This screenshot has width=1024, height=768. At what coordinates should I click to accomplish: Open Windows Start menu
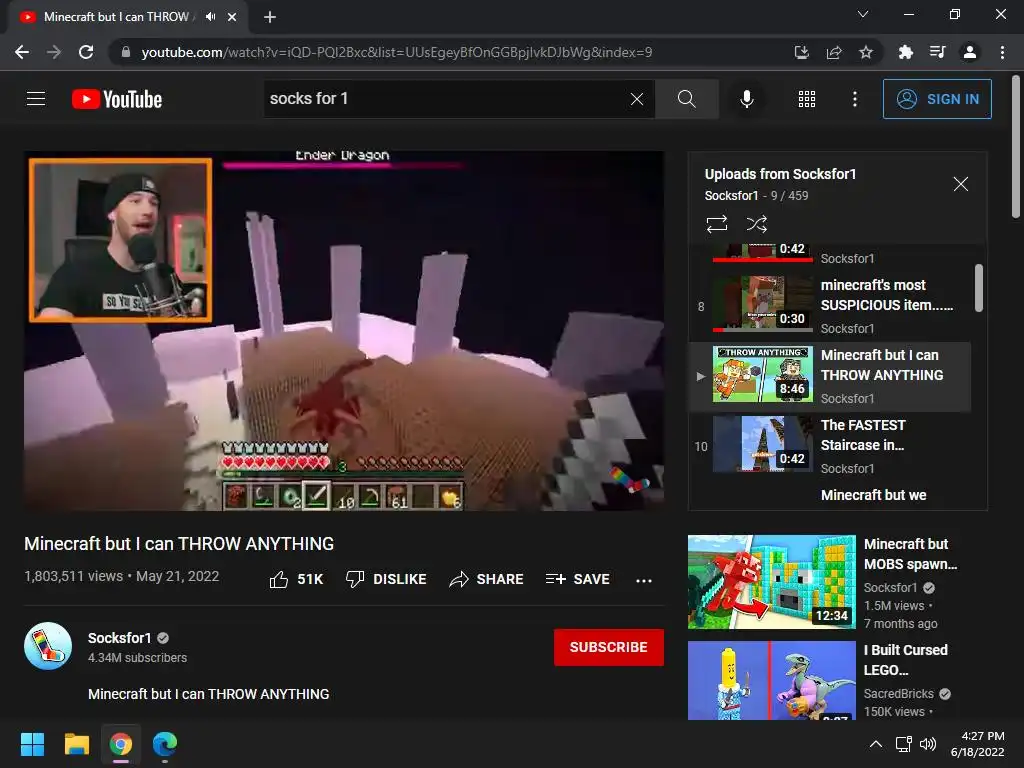tap(32, 744)
